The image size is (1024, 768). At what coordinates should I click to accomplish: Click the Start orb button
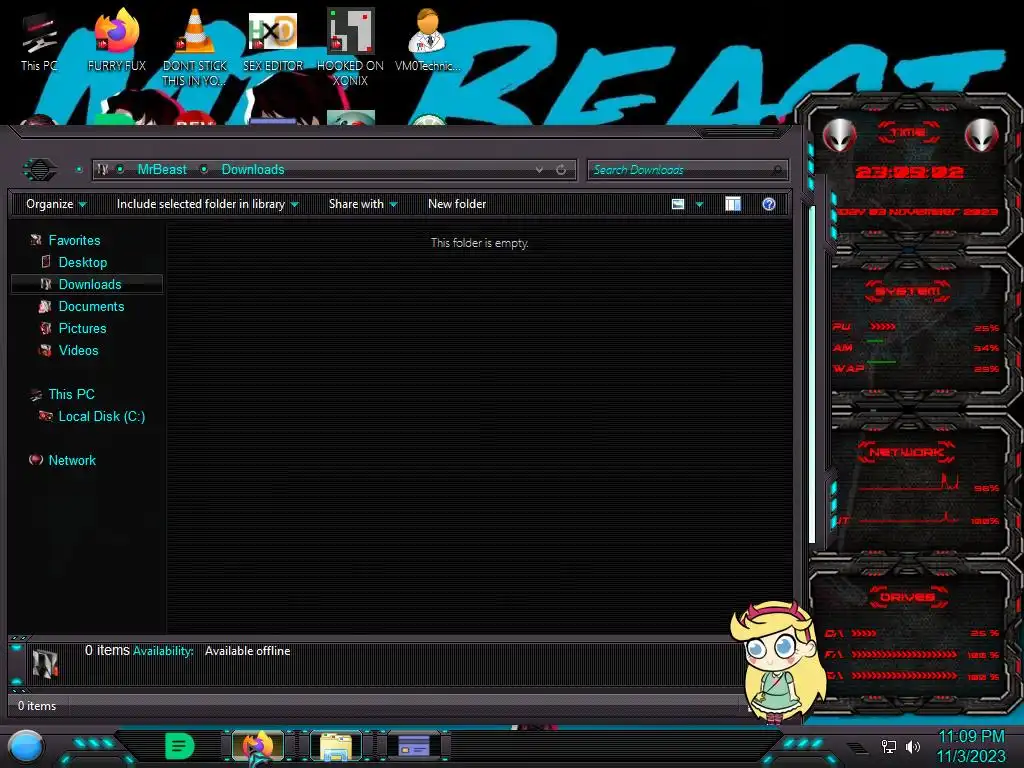pos(26,747)
